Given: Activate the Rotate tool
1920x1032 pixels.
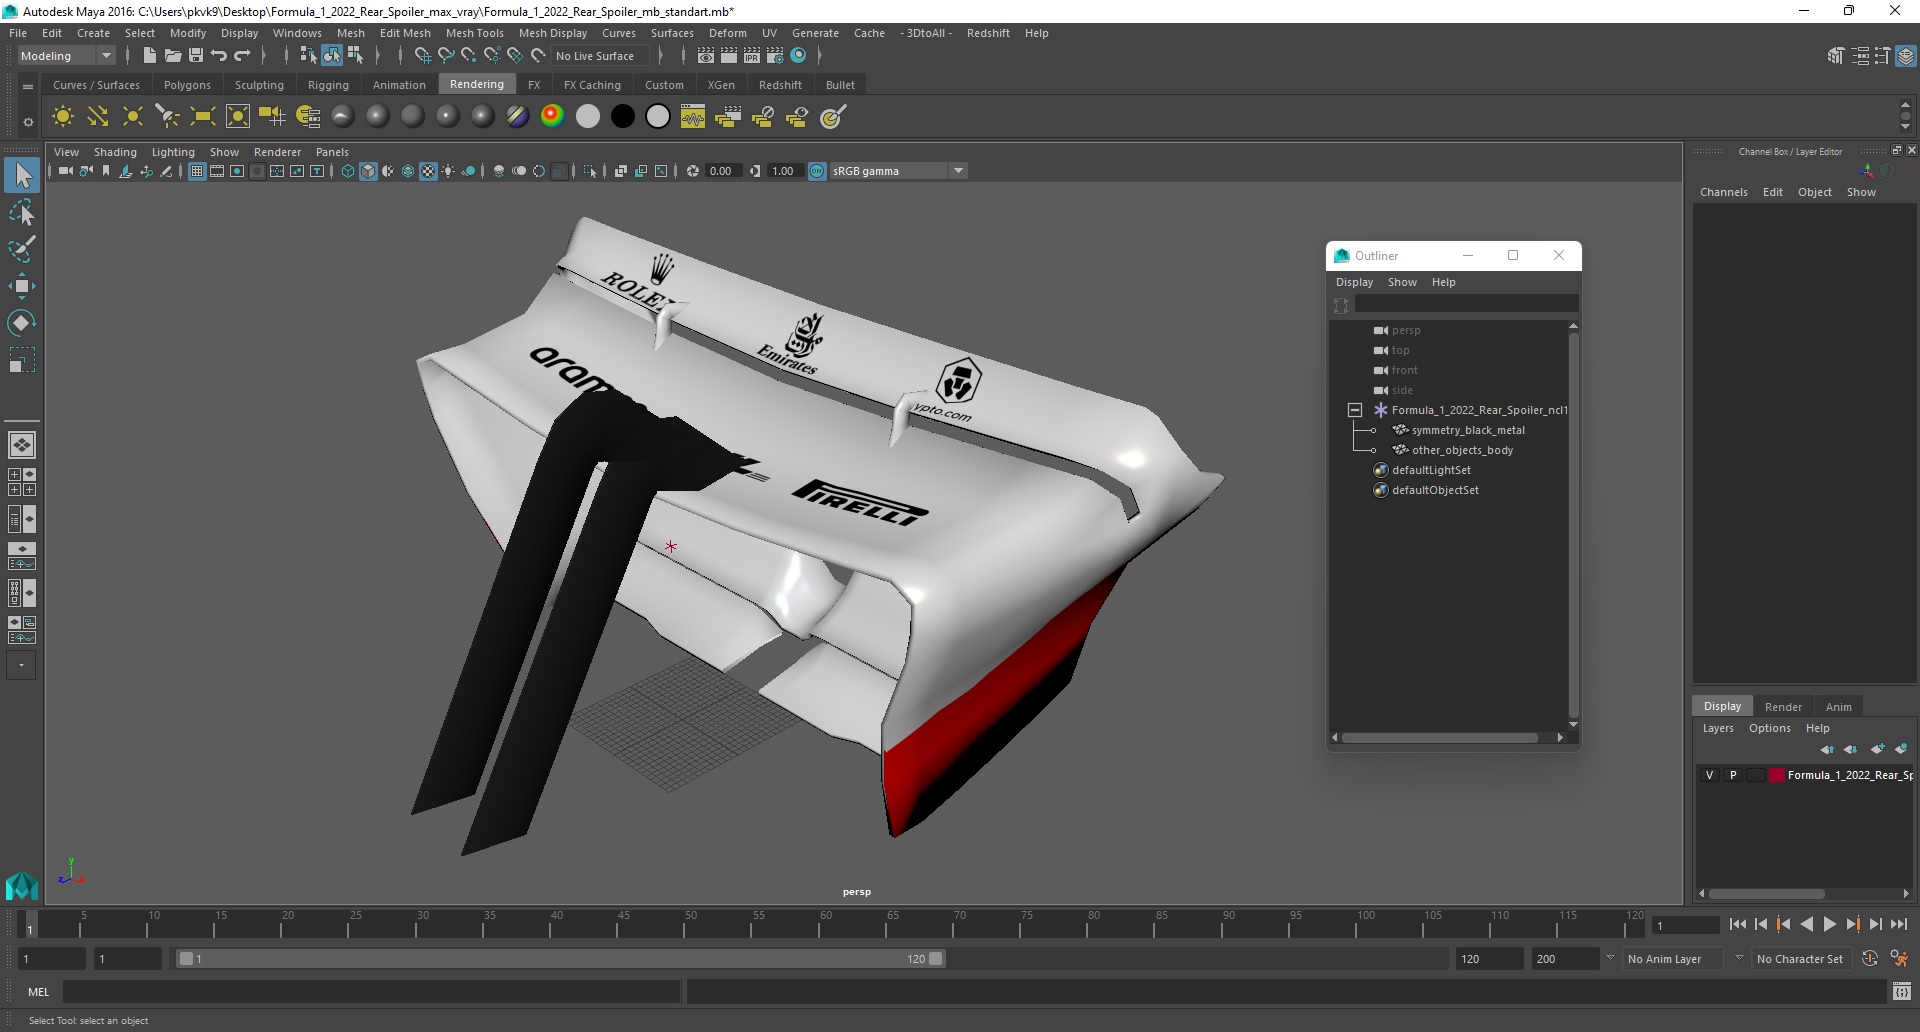Looking at the screenshot, I should [x=22, y=323].
